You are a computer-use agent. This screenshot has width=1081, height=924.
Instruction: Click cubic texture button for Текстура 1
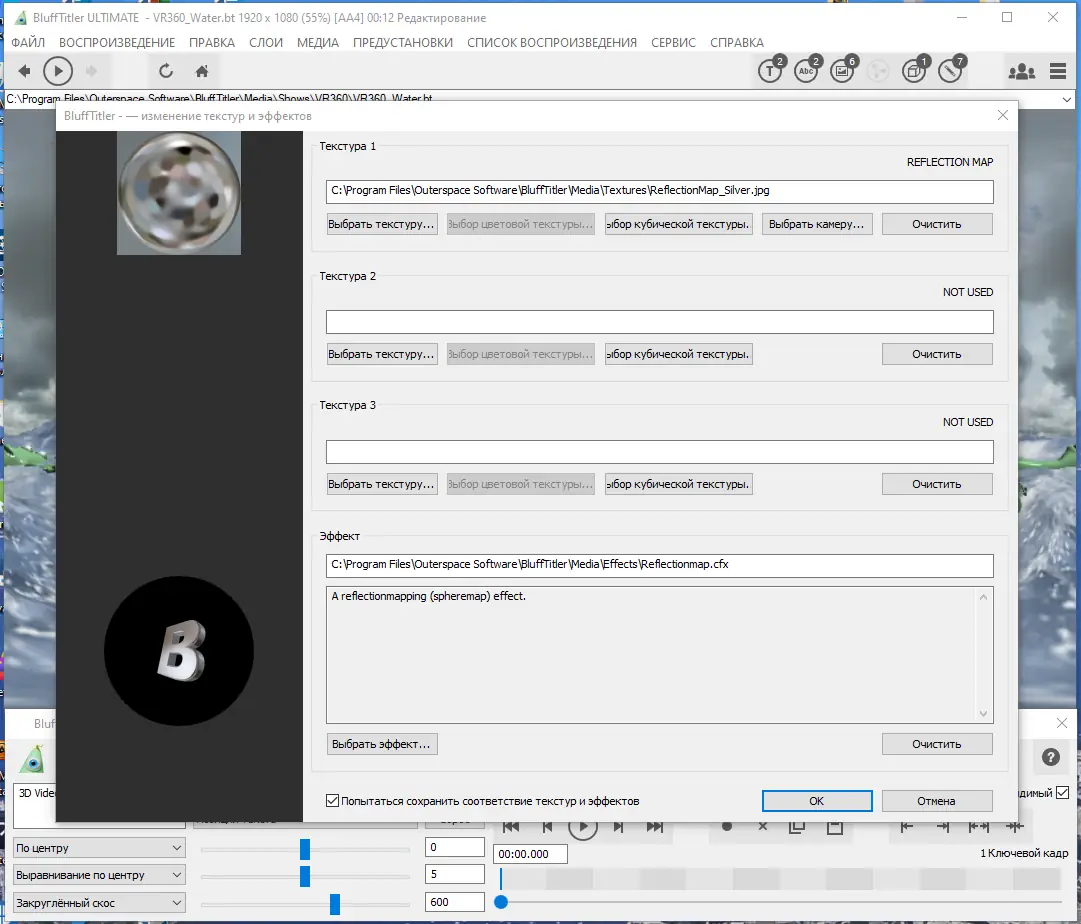coord(678,224)
